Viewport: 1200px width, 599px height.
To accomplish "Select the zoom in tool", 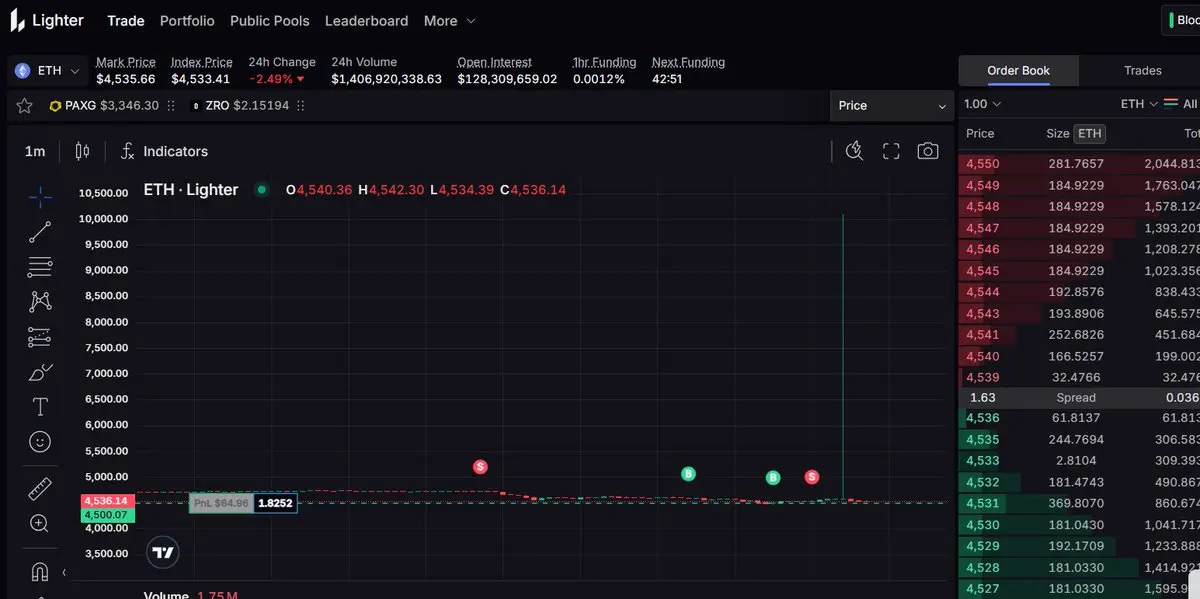I will 40,523.
